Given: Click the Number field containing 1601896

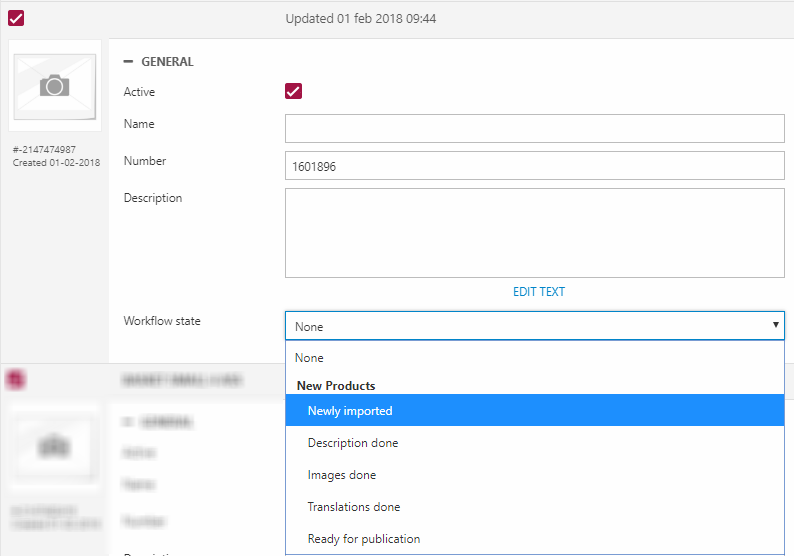Looking at the screenshot, I should point(534,166).
